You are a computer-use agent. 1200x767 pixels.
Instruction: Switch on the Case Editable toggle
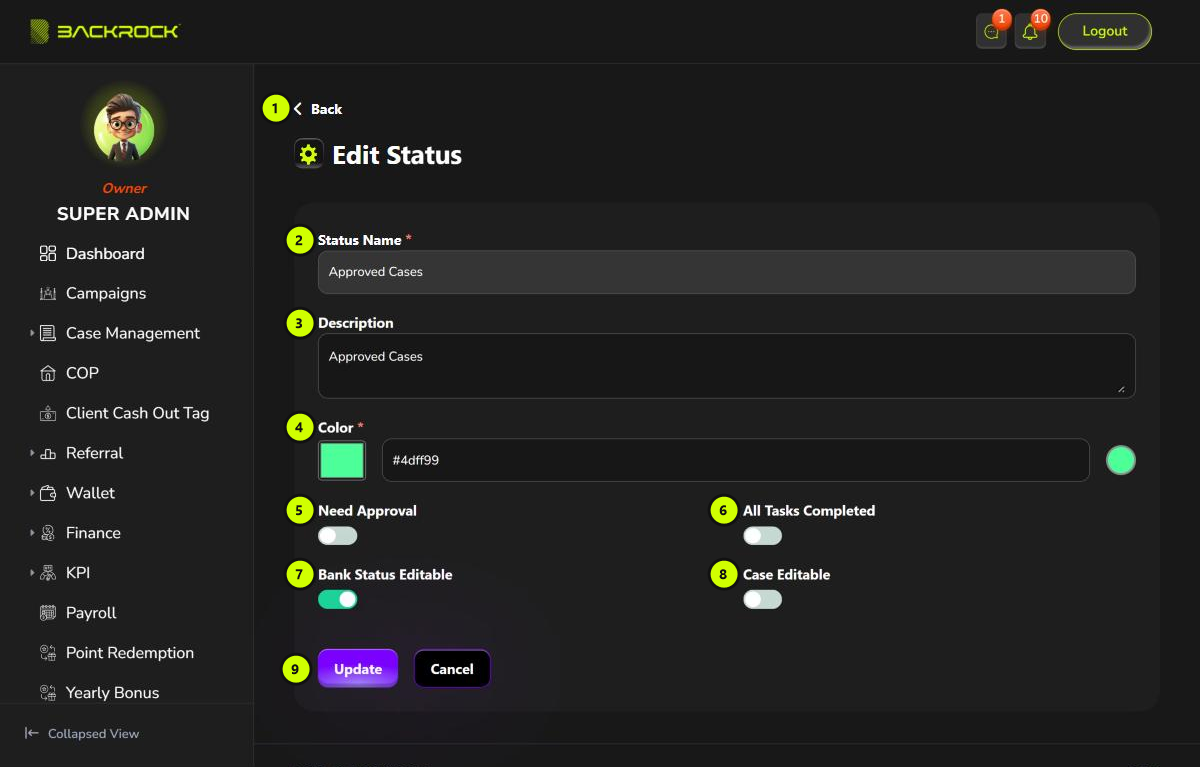[x=762, y=600]
